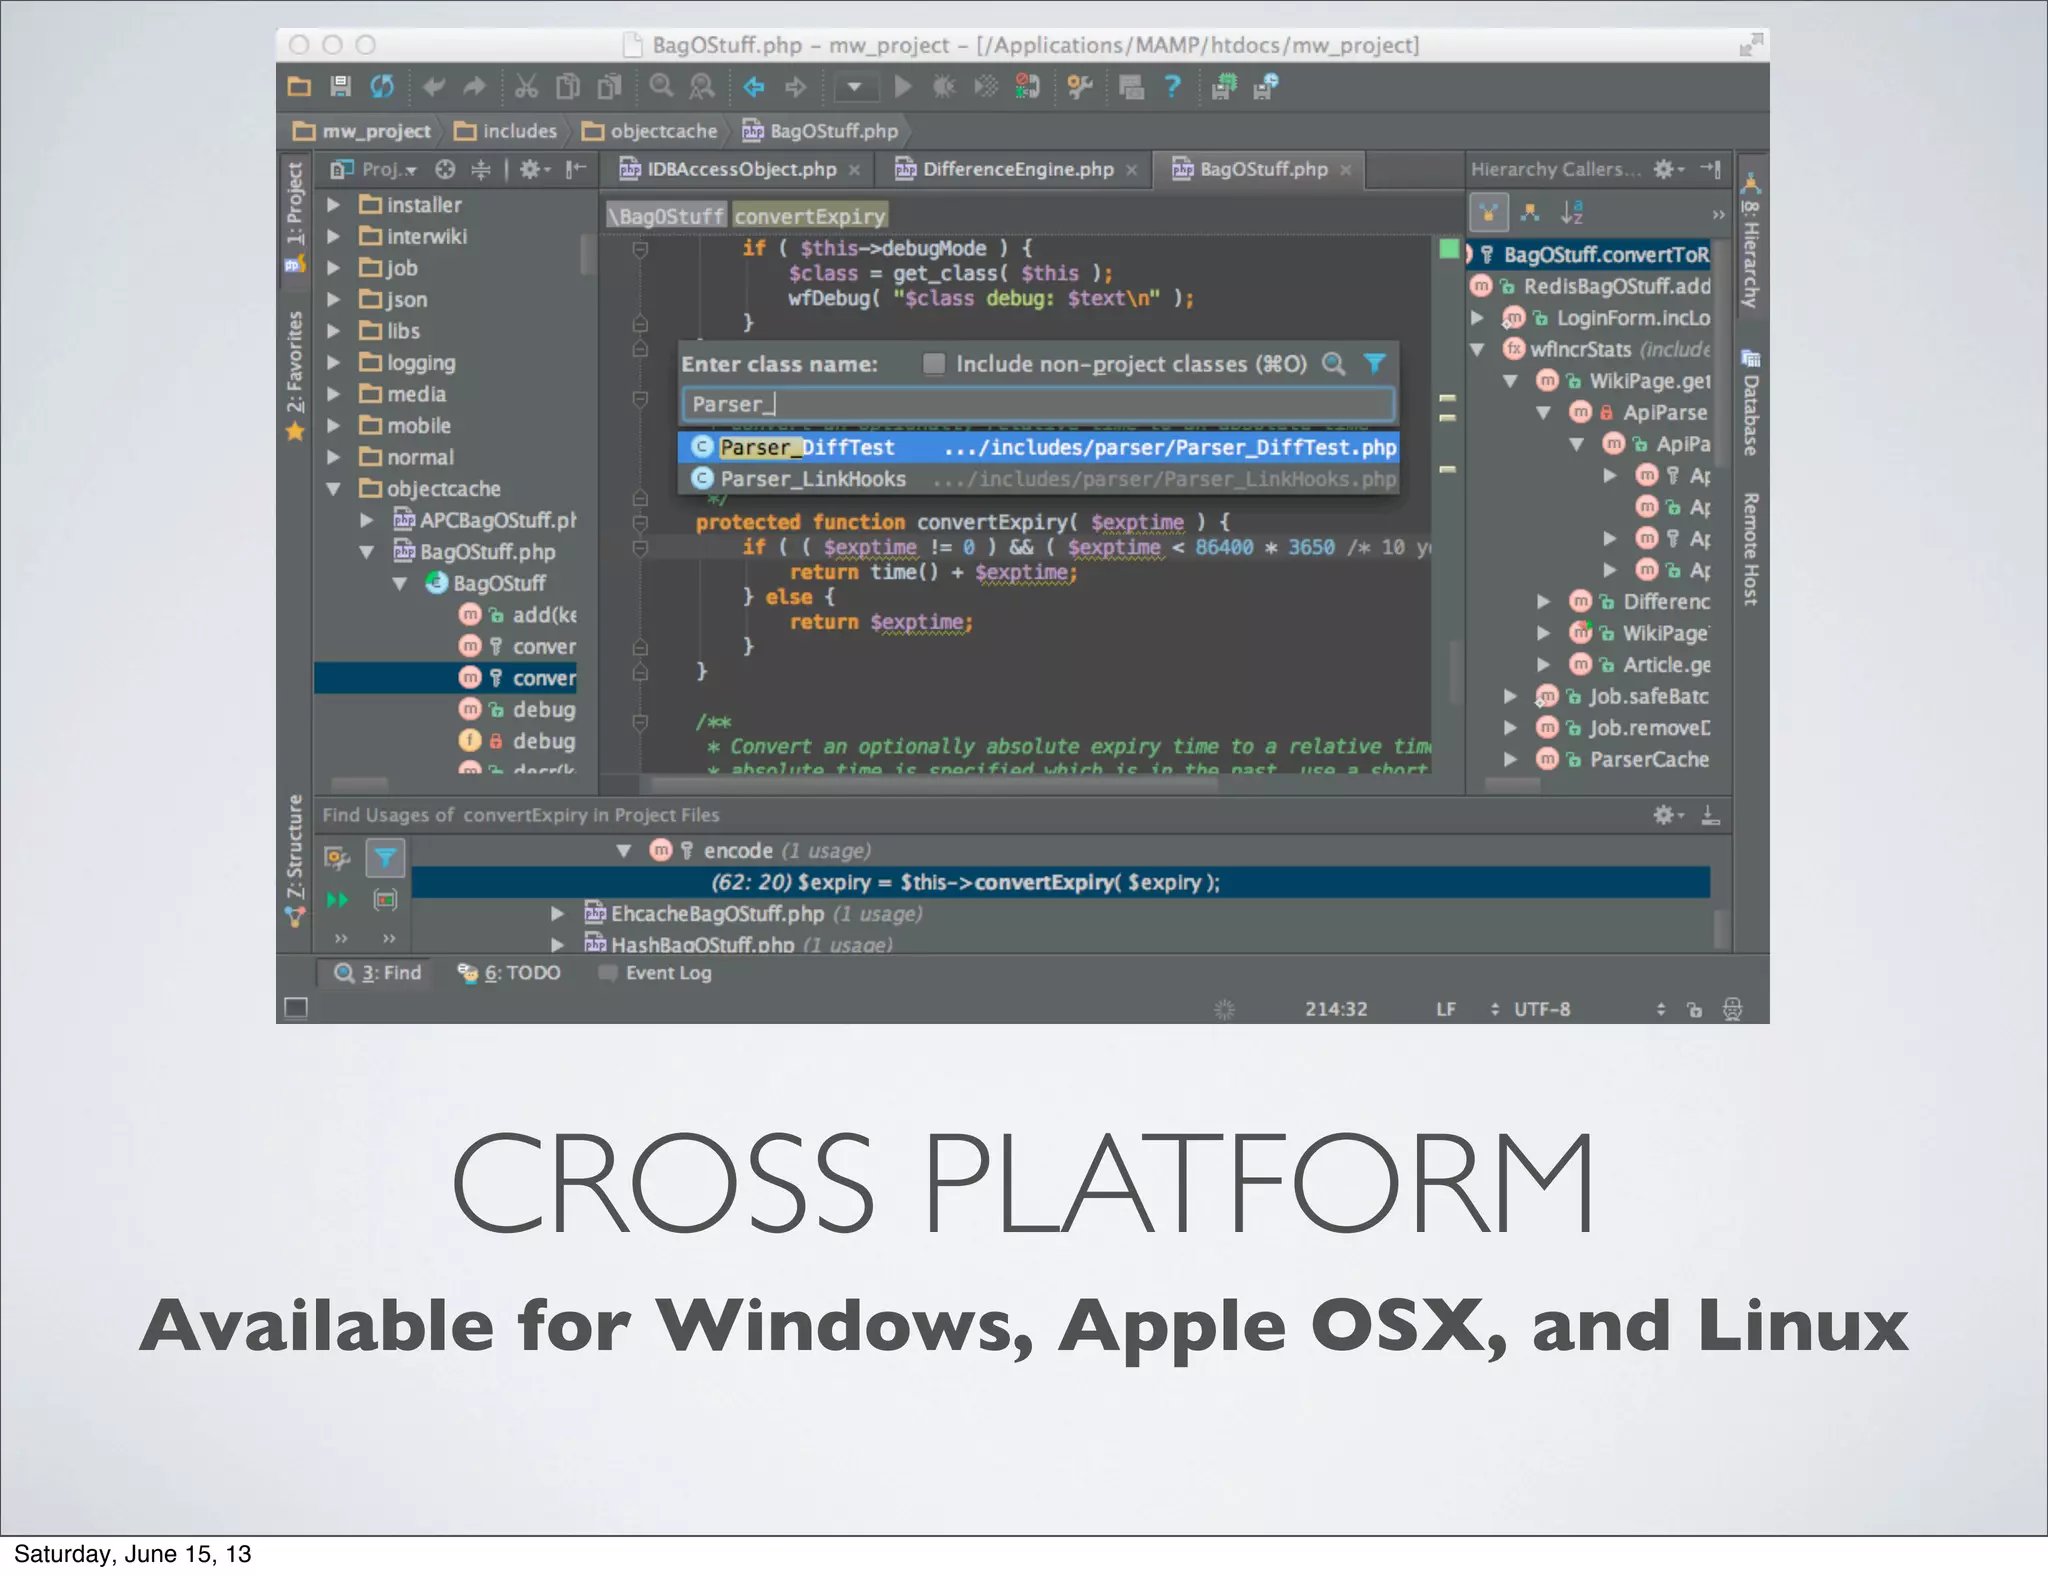2048x1576 pixels.
Task: Click caller methods hierarchy icon
Action: pos(1489,213)
